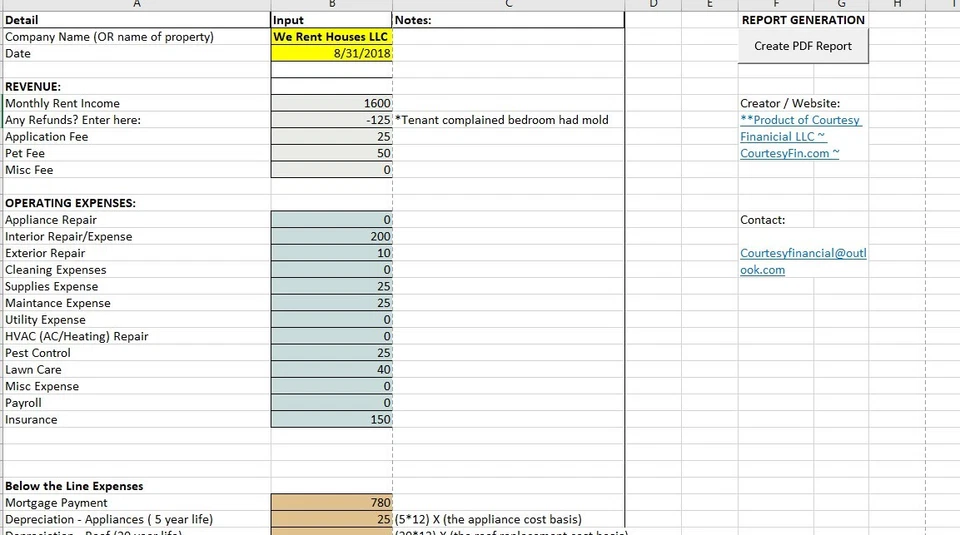This screenshot has width=960, height=535.
Task: Click the Application Fee label
Action: (47, 137)
